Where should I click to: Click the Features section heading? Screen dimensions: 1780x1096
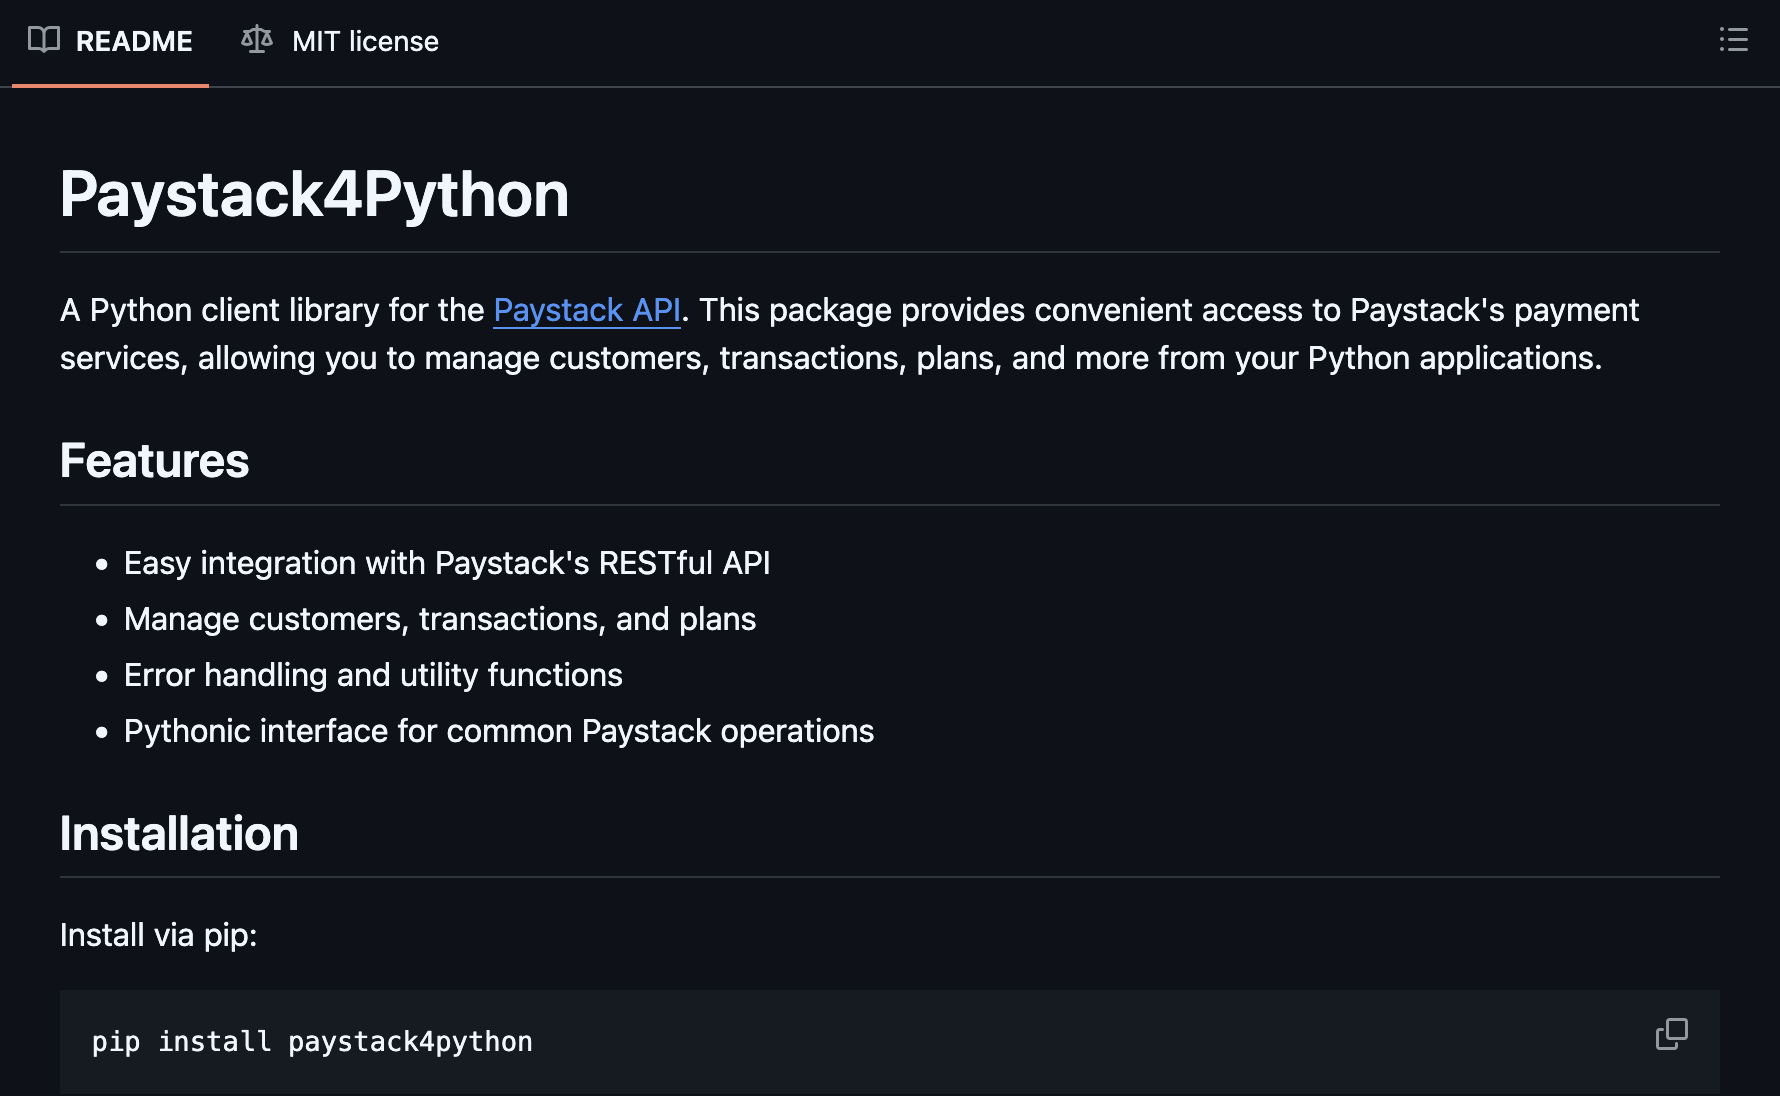click(x=154, y=461)
